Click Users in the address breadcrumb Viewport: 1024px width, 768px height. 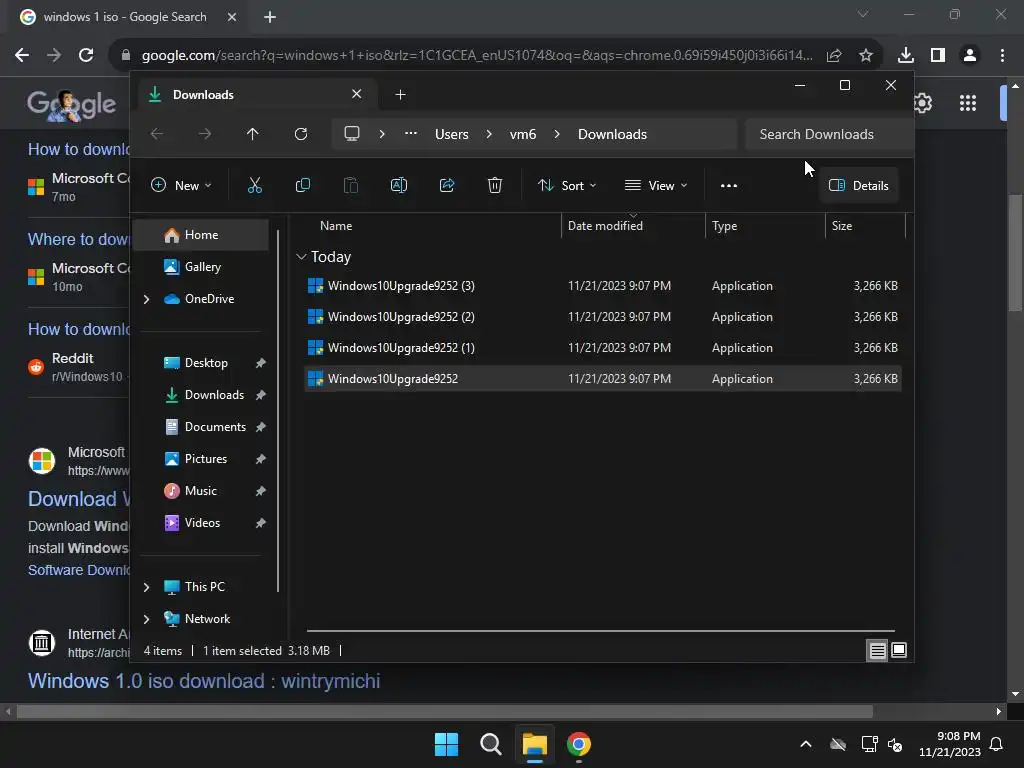click(x=452, y=134)
